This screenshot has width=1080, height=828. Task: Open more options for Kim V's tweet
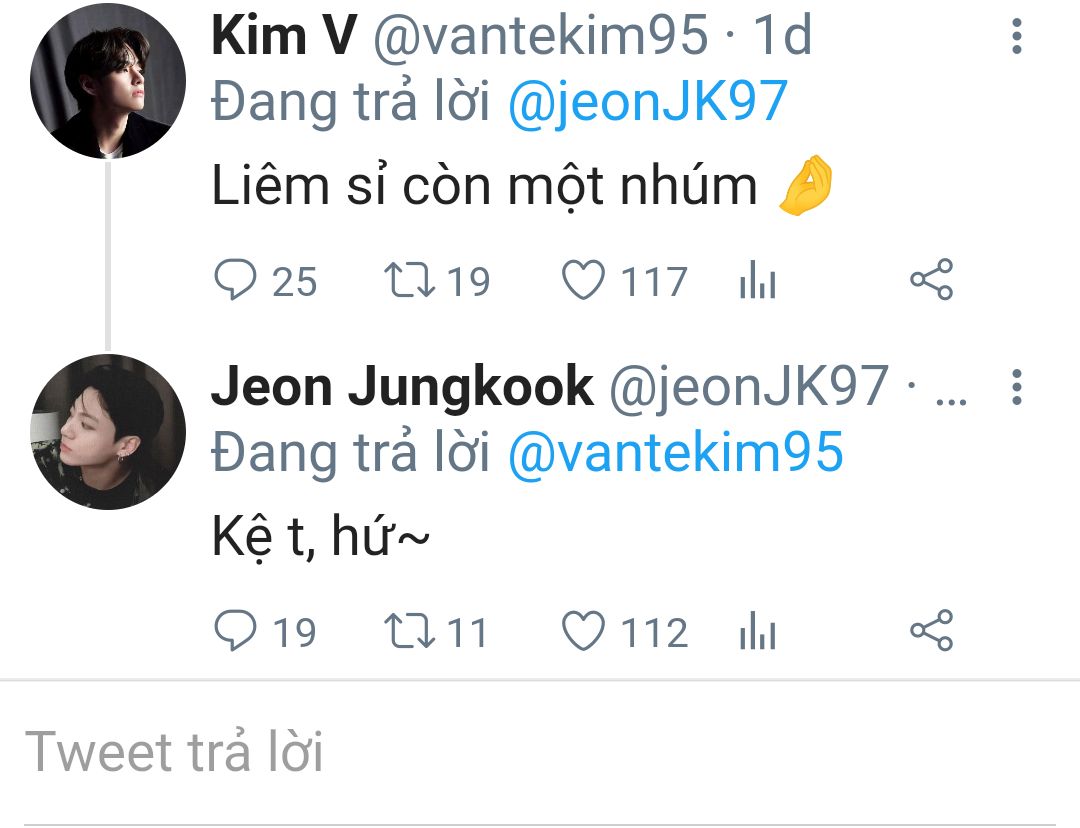click(1017, 36)
